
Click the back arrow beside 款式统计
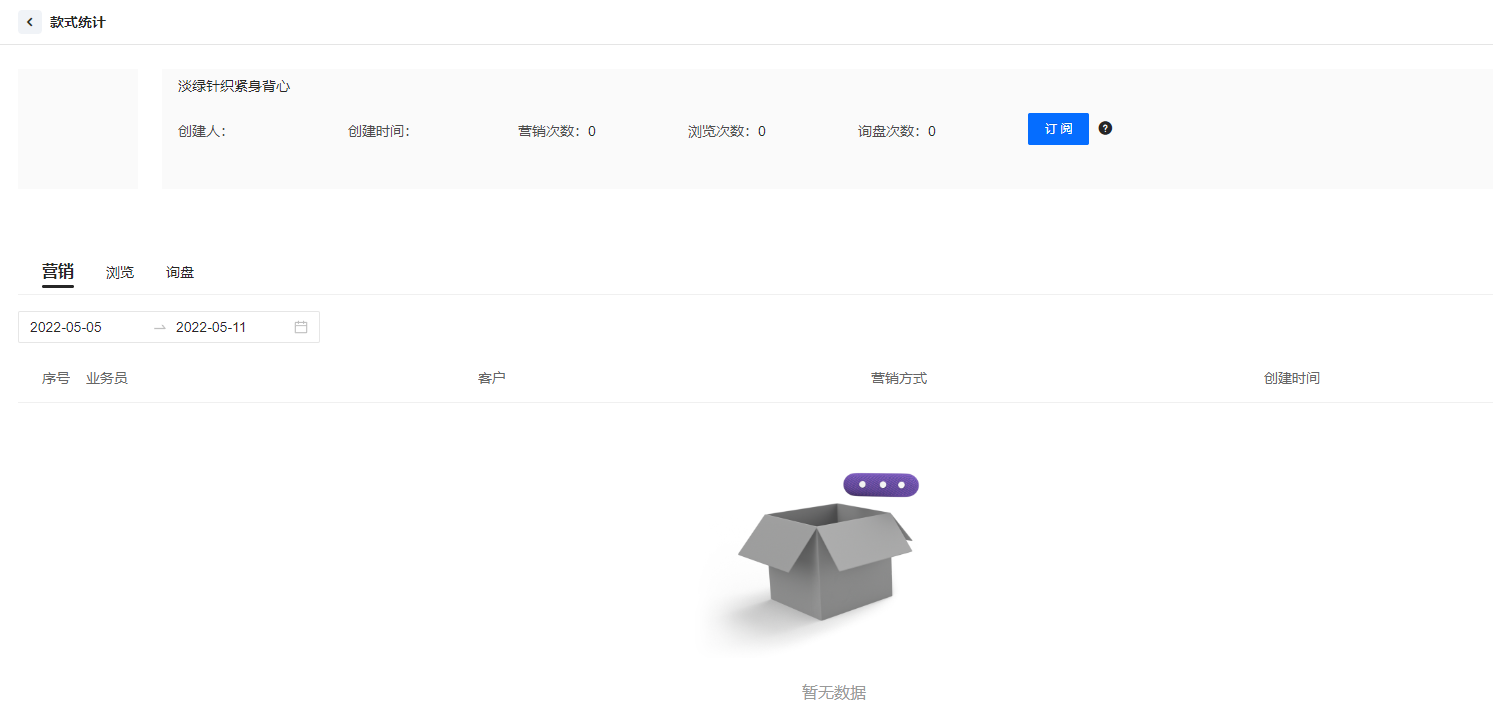coord(30,22)
